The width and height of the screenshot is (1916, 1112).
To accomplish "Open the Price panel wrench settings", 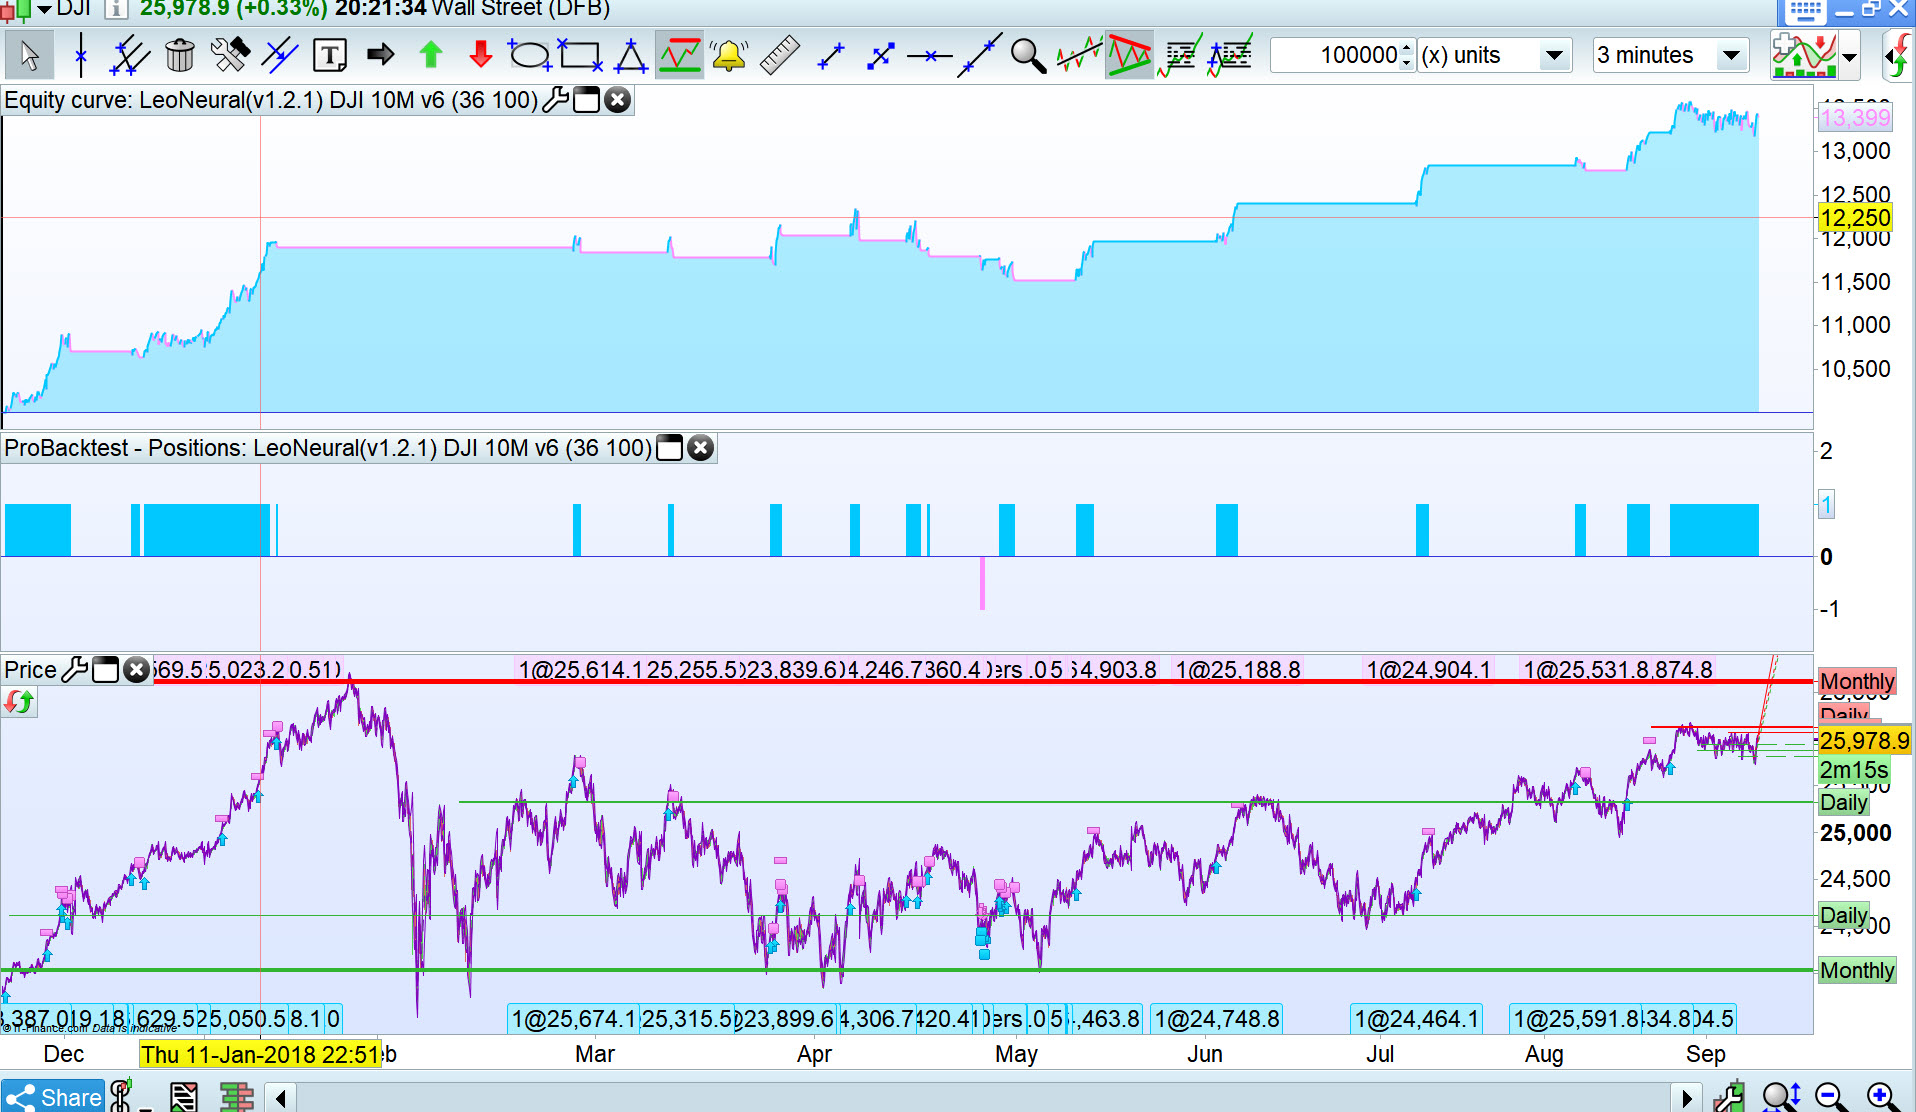I will (x=75, y=670).
